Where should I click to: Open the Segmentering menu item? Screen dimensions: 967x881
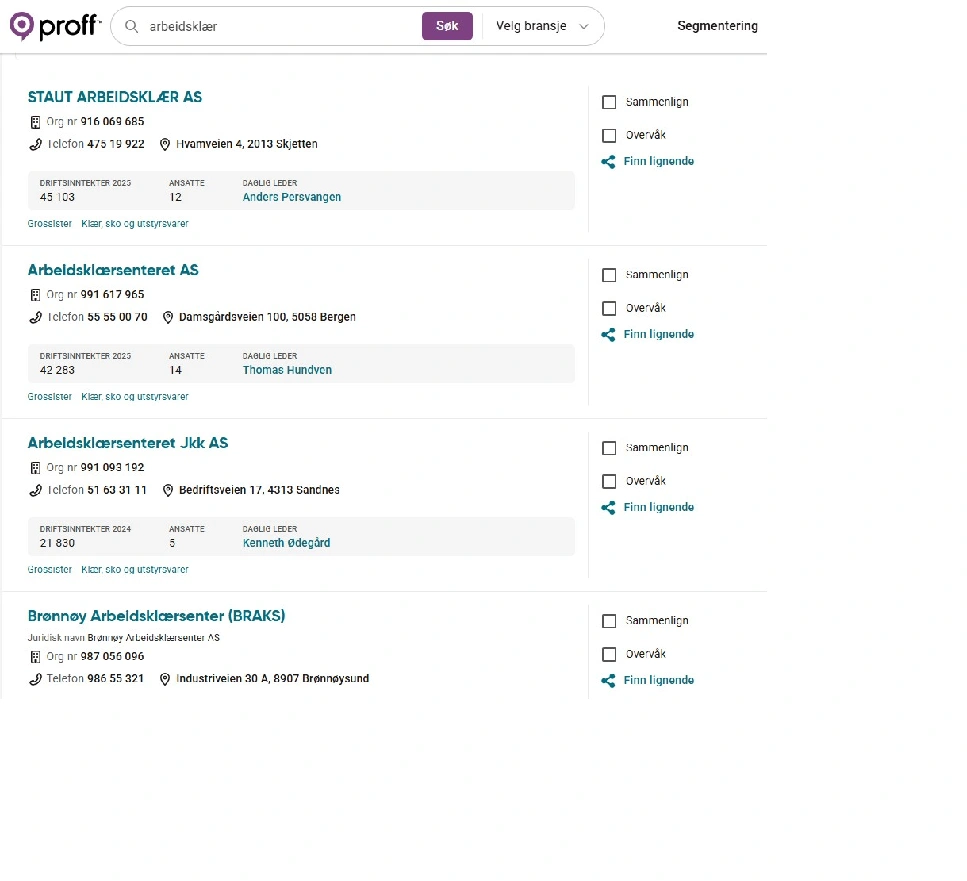(717, 26)
